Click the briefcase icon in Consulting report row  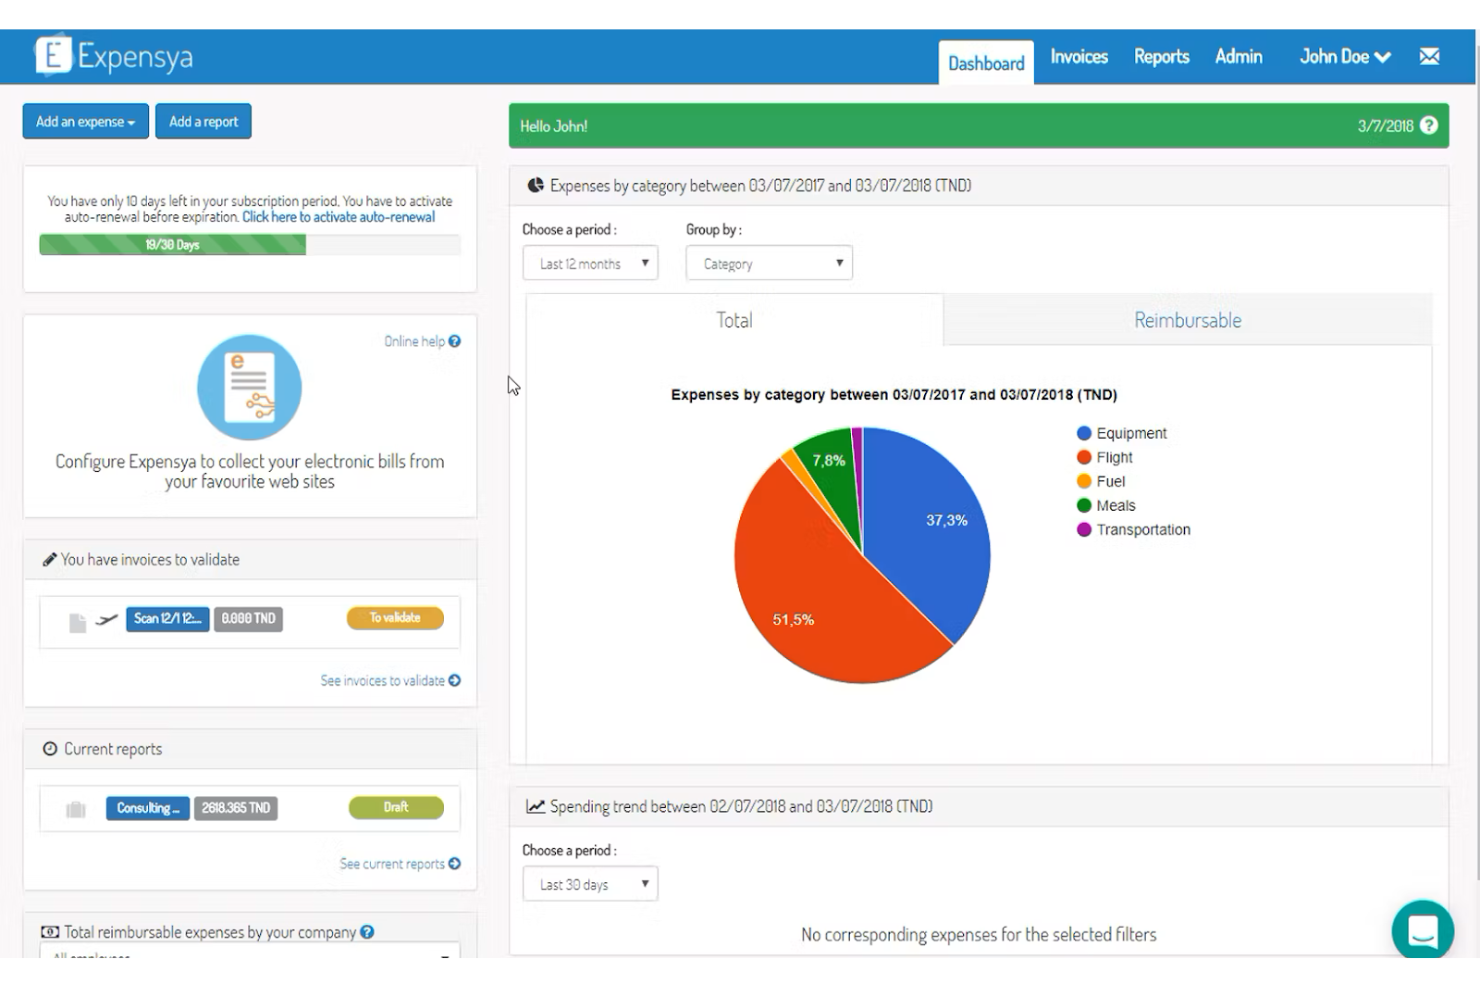pyautogui.click(x=76, y=809)
